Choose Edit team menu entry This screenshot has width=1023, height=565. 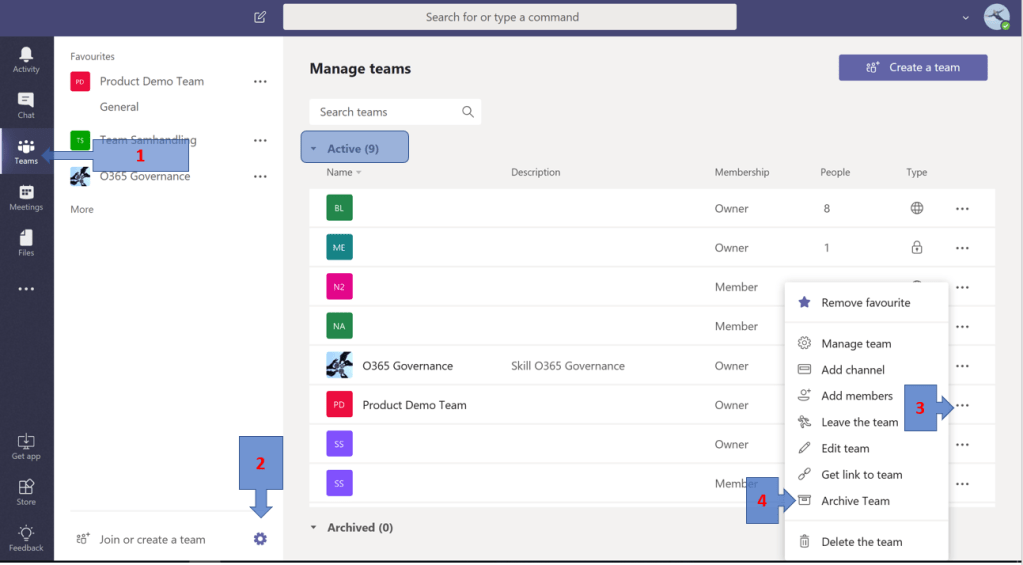coord(866,448)
